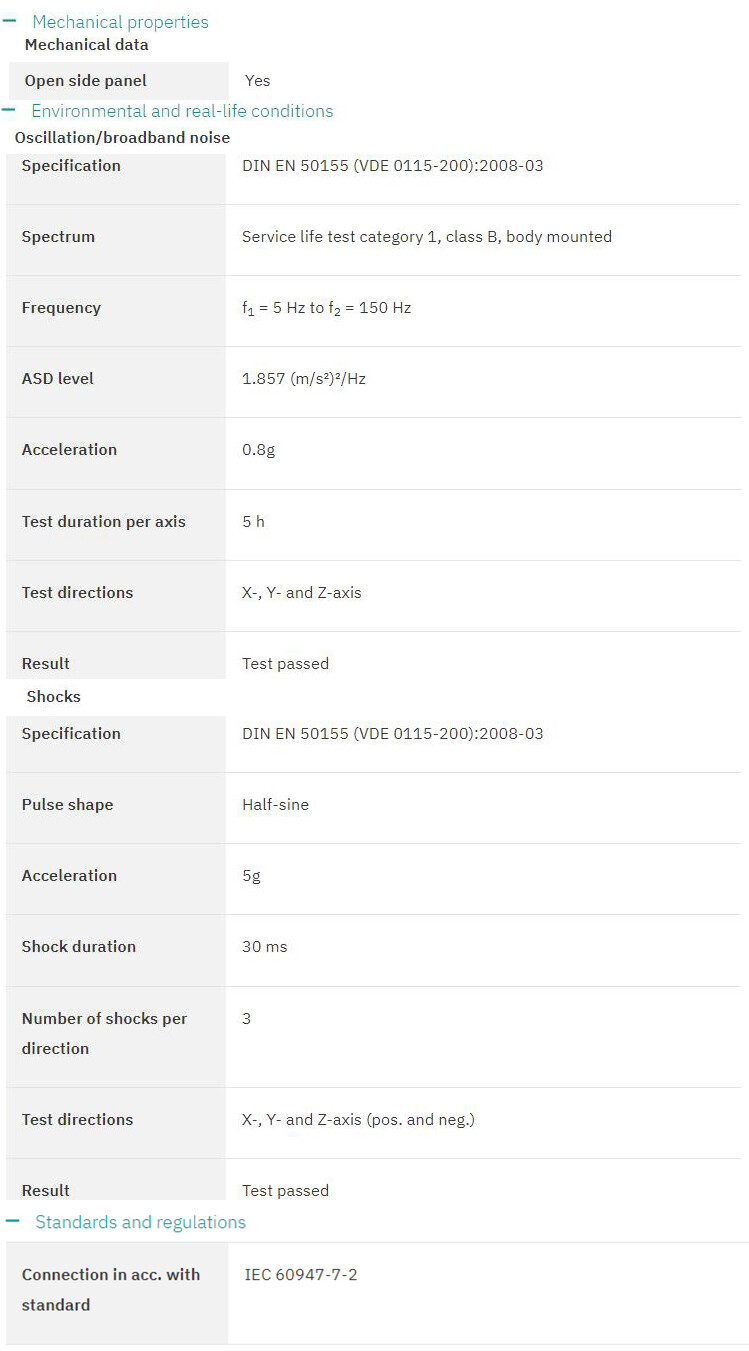
Task: Click minus icon beside Standards and regulations
Action: coord(13,1221)
